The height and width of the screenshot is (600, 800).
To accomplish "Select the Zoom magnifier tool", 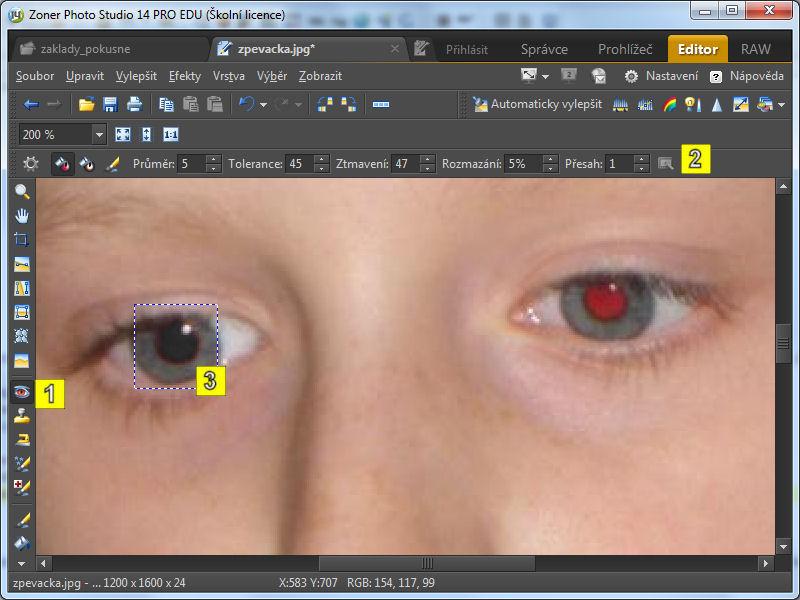I will [x=22, y=191].
